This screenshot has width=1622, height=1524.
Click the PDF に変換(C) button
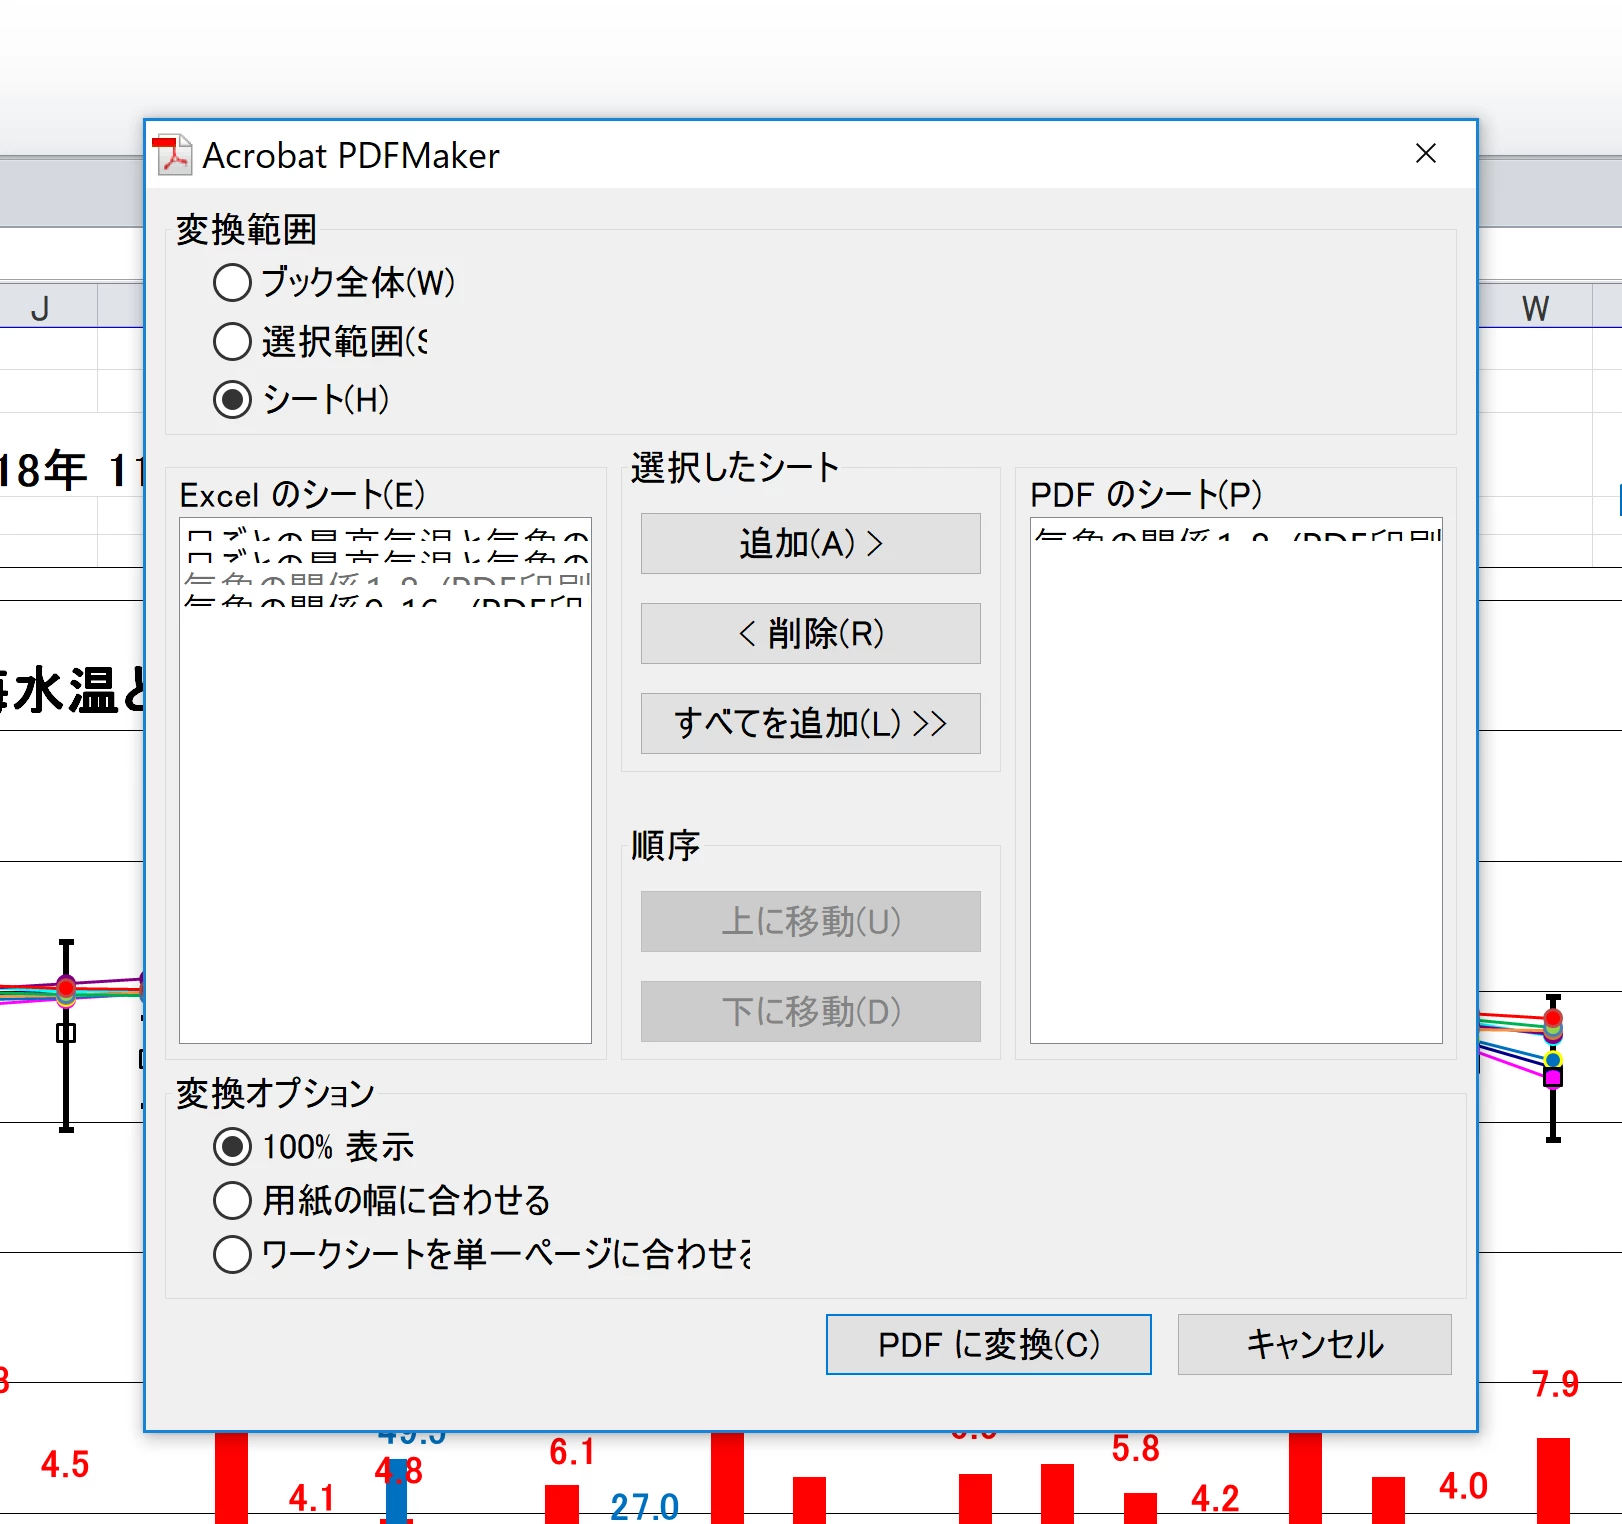tap(988, 1344)
